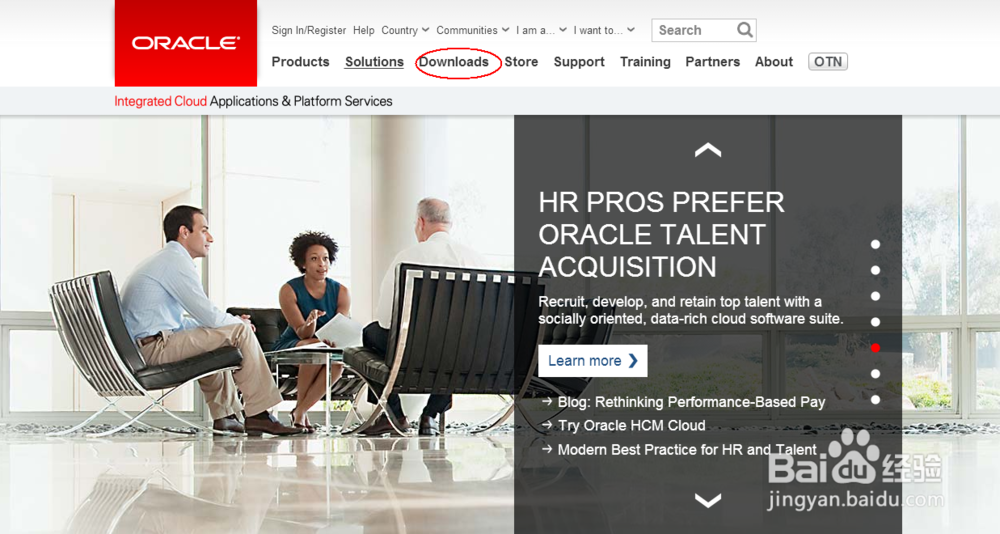Open the Products menu

pyautogui.click(x=300, y=62)
